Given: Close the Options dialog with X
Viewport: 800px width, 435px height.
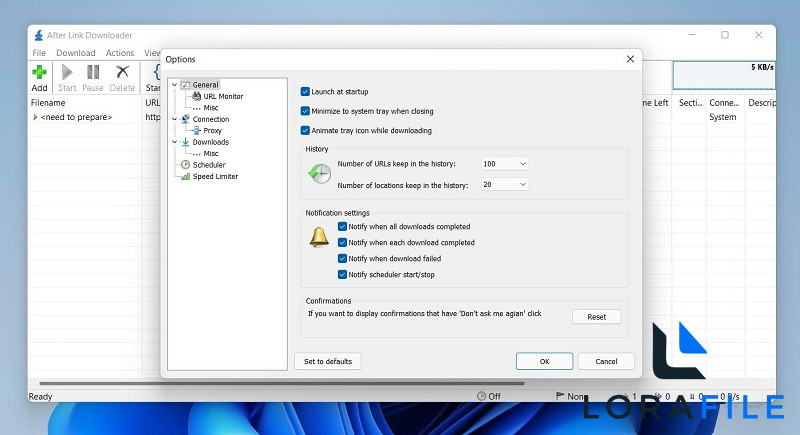Looking at the screenshot, I should pyautogui.click(x=631, y=59).
